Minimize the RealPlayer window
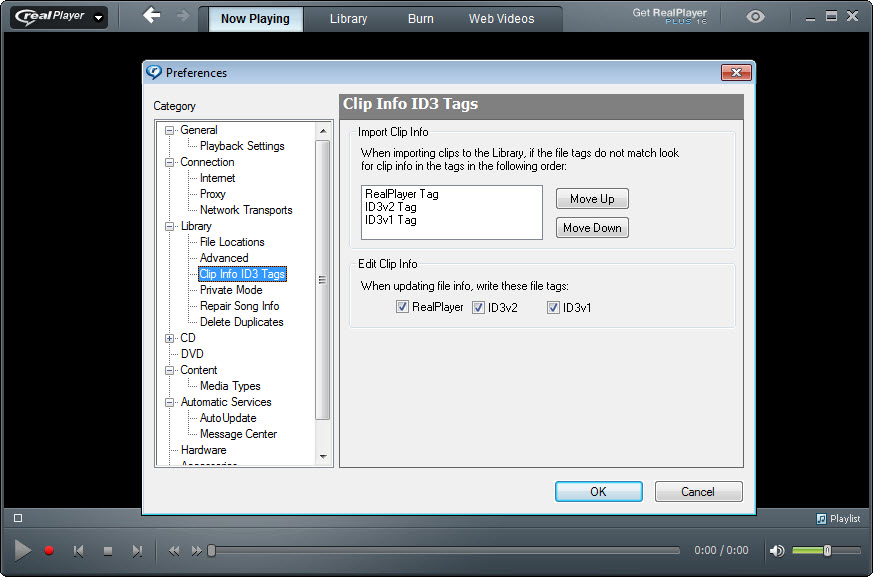The image size is (873, 577). pos(811,18)
